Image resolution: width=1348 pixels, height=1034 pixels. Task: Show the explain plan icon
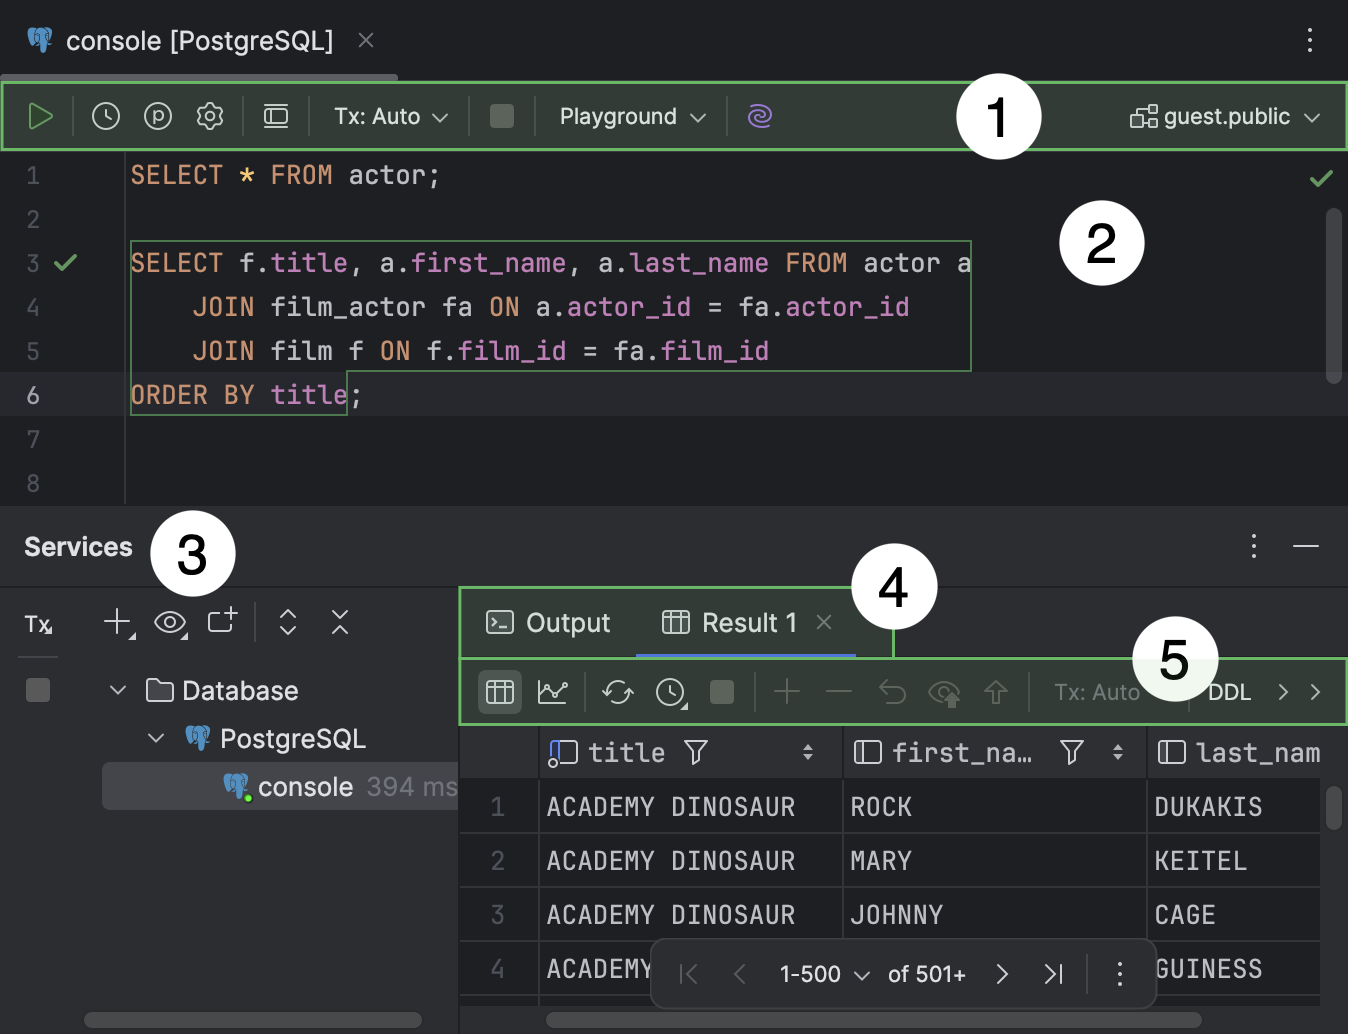158,116
